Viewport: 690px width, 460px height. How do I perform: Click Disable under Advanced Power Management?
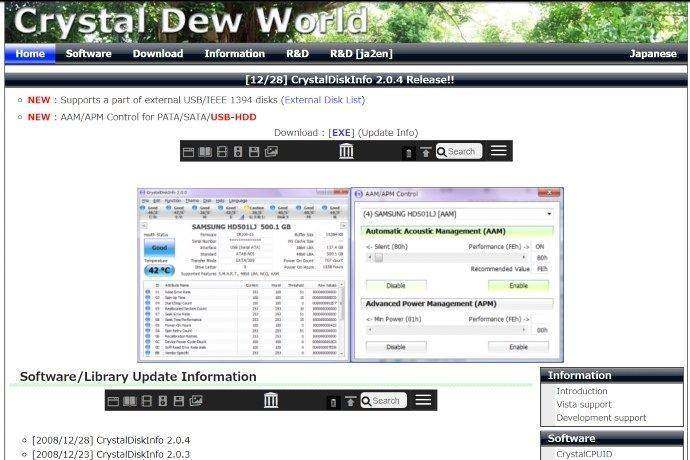(396, 347)
